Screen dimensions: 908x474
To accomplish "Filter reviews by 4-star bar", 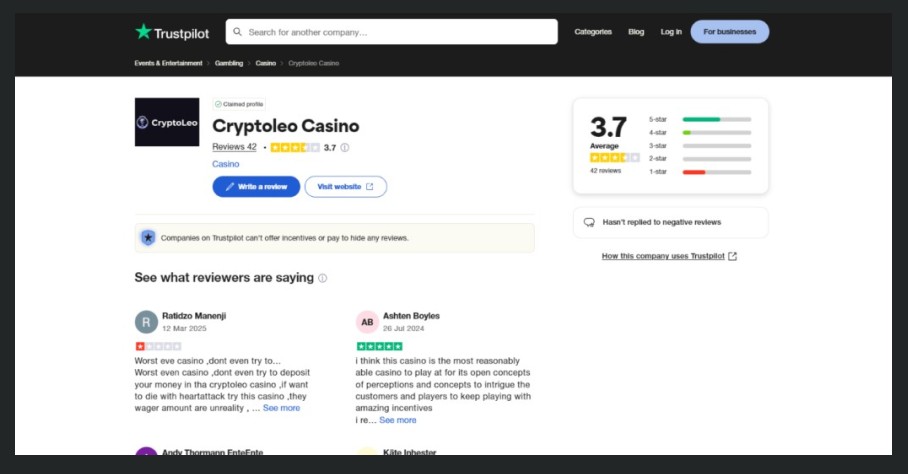I will point(716,132).
